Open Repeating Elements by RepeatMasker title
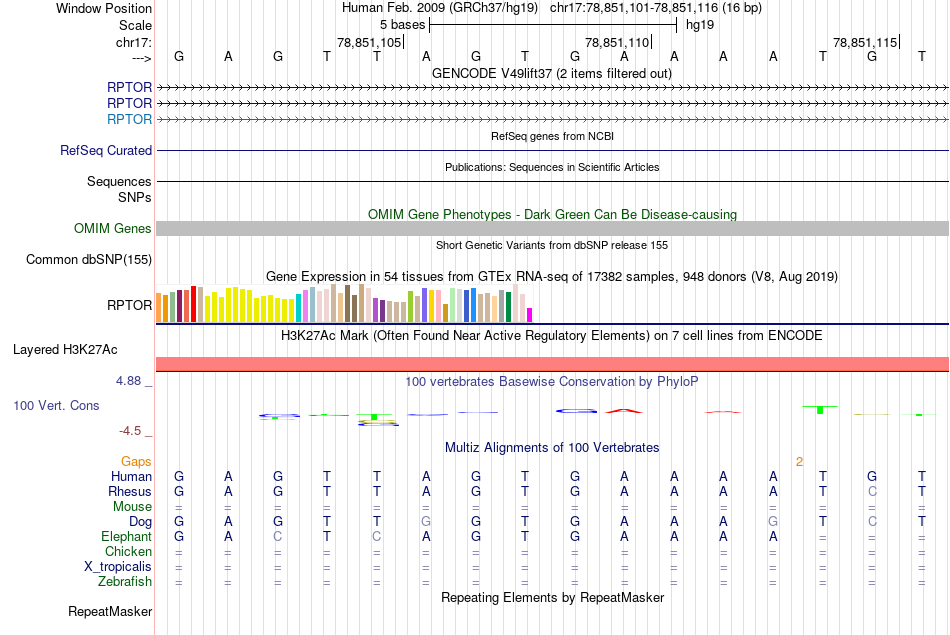Viewport: 950px width, 635px height. tap(552, 597)
